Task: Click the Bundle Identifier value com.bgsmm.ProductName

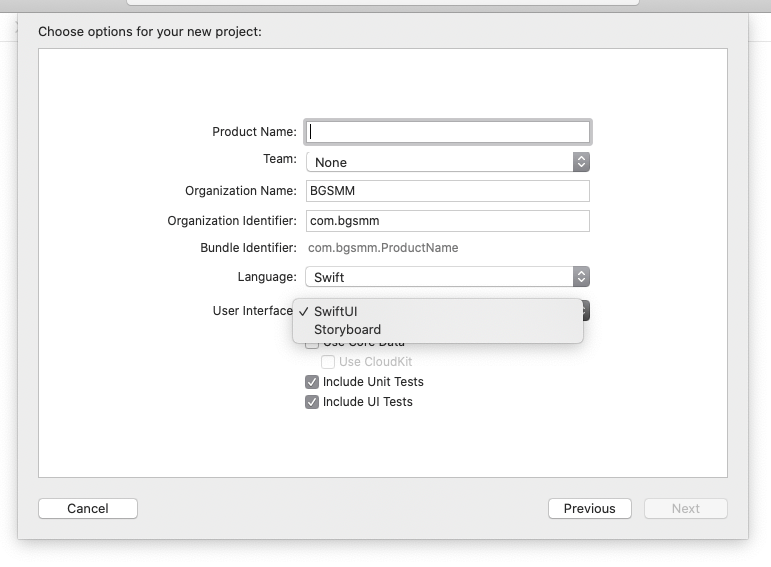Action: pos(383,248)
